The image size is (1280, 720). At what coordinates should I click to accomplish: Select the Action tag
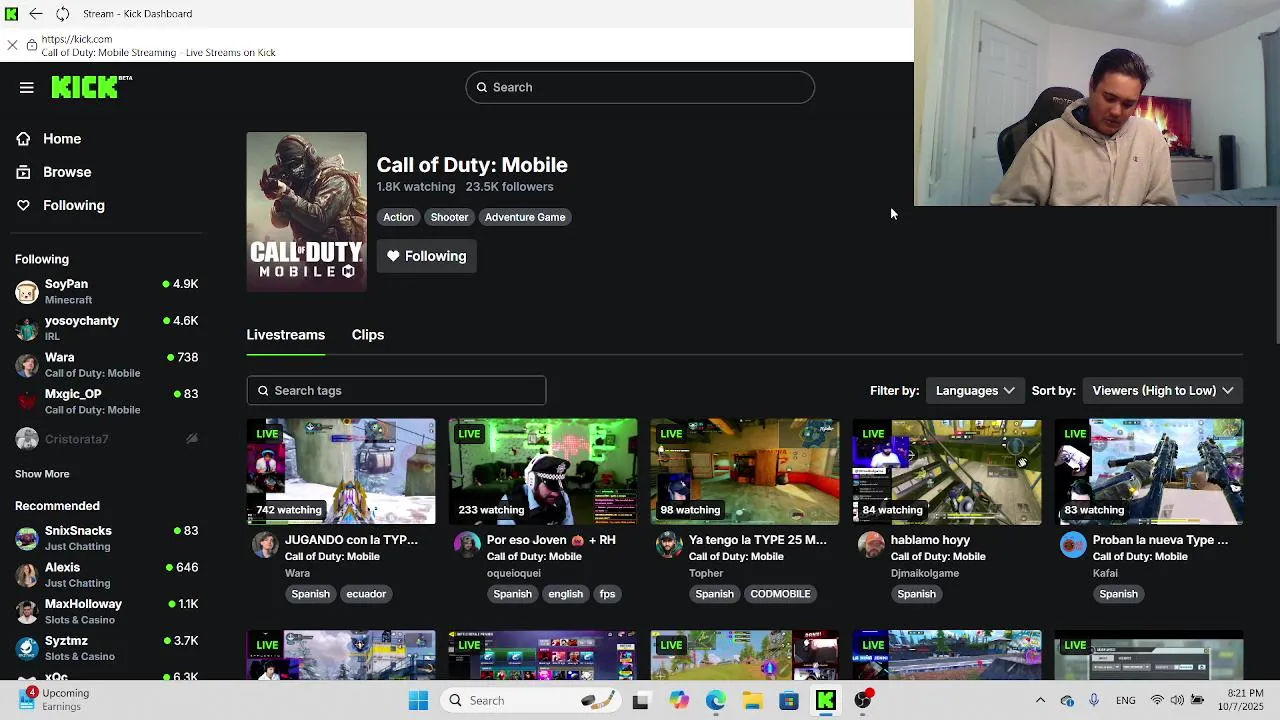tap(398, 217)
